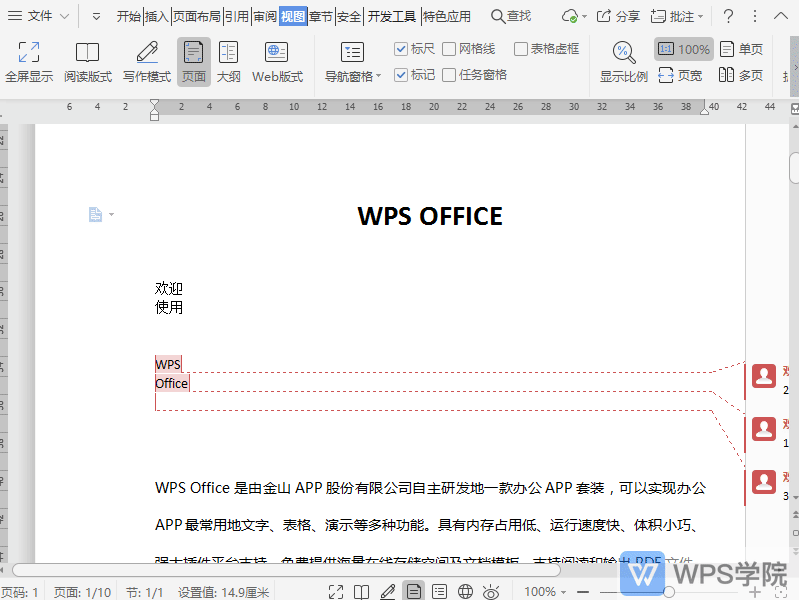Select the 视图 tab
Viewport: 799px width, 600px height.
point(293,16)
